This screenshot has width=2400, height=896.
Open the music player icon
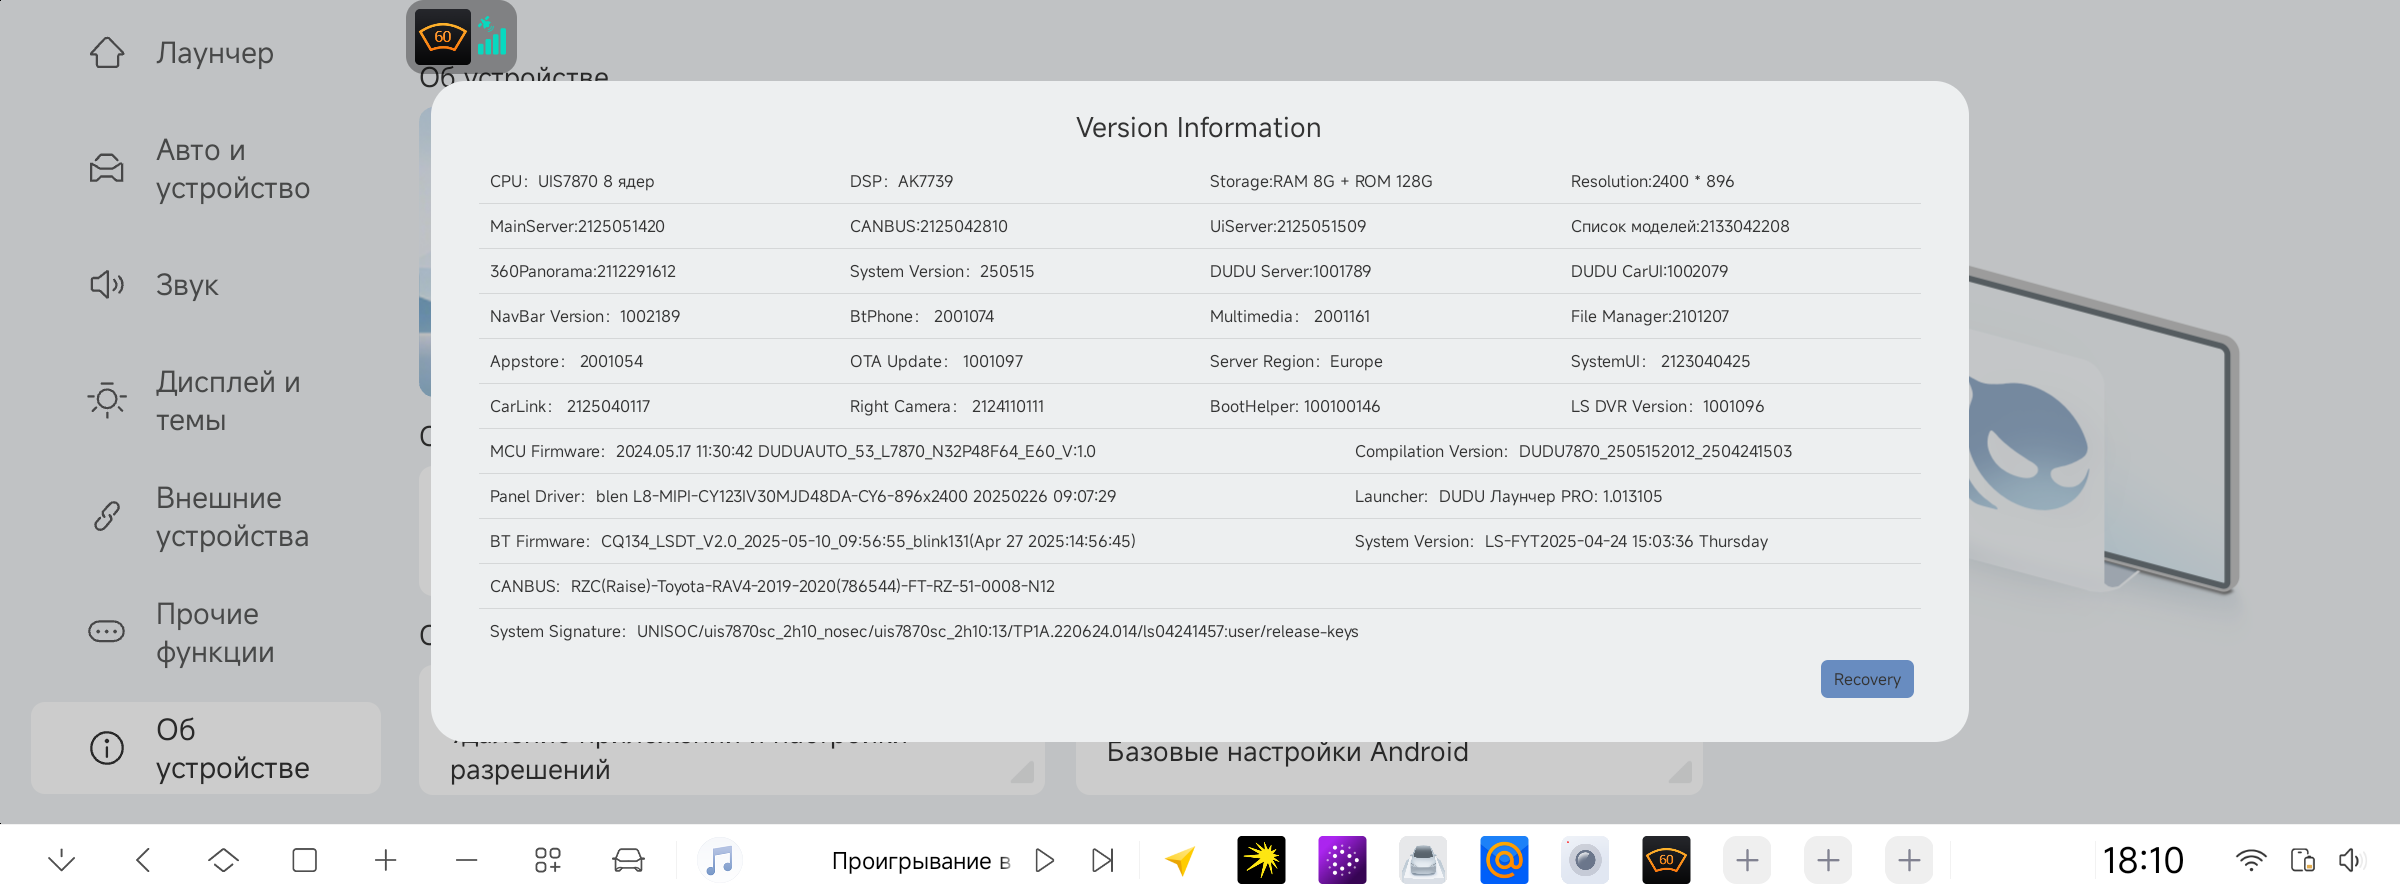coord(719,860)
